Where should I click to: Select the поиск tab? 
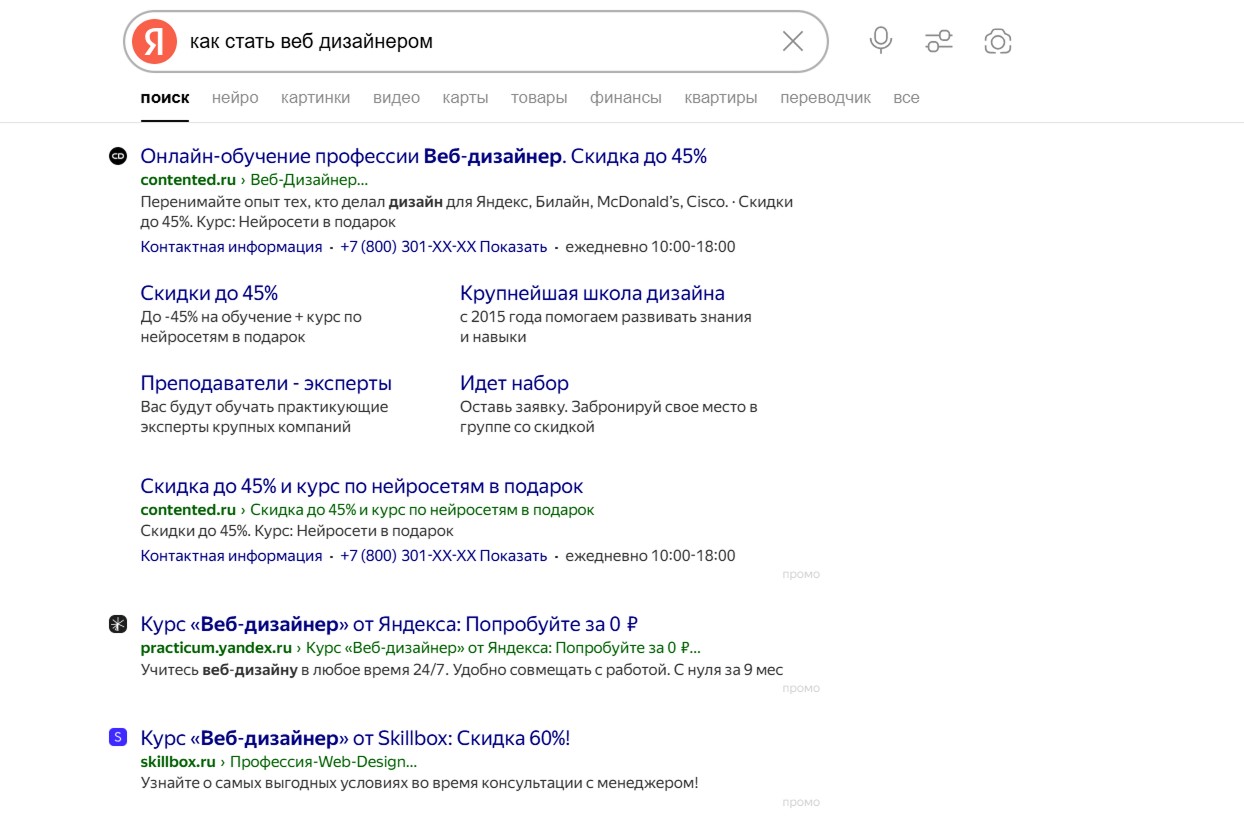(165, 98)
